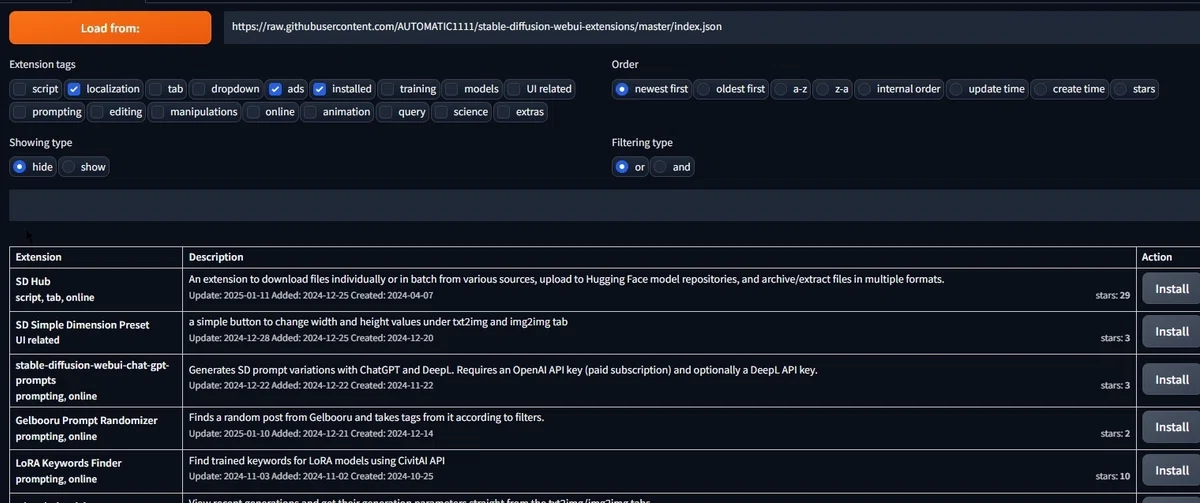Install LoRA Keywords Finder extension

point(1171,470)
